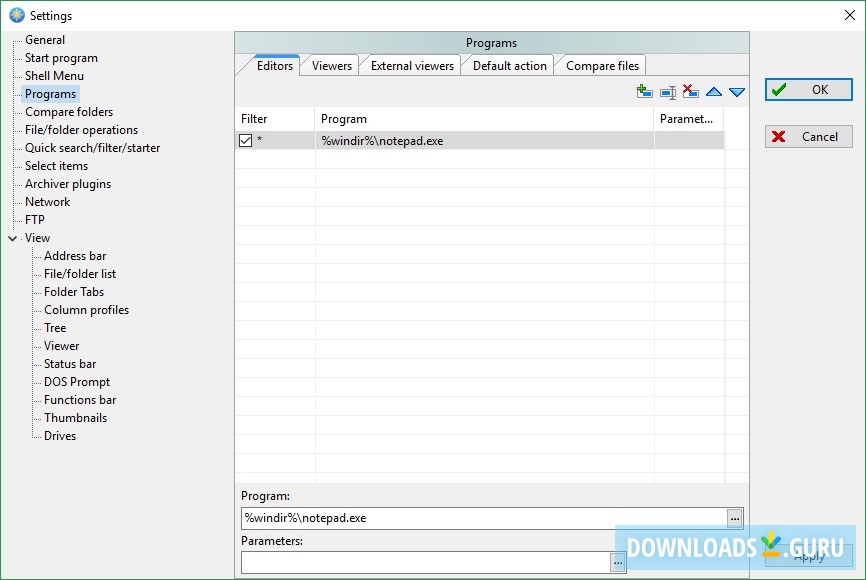Viewport: 866px width, 580px height.
Task: Open the Program field browse dropdown
Action: point(735,518)
